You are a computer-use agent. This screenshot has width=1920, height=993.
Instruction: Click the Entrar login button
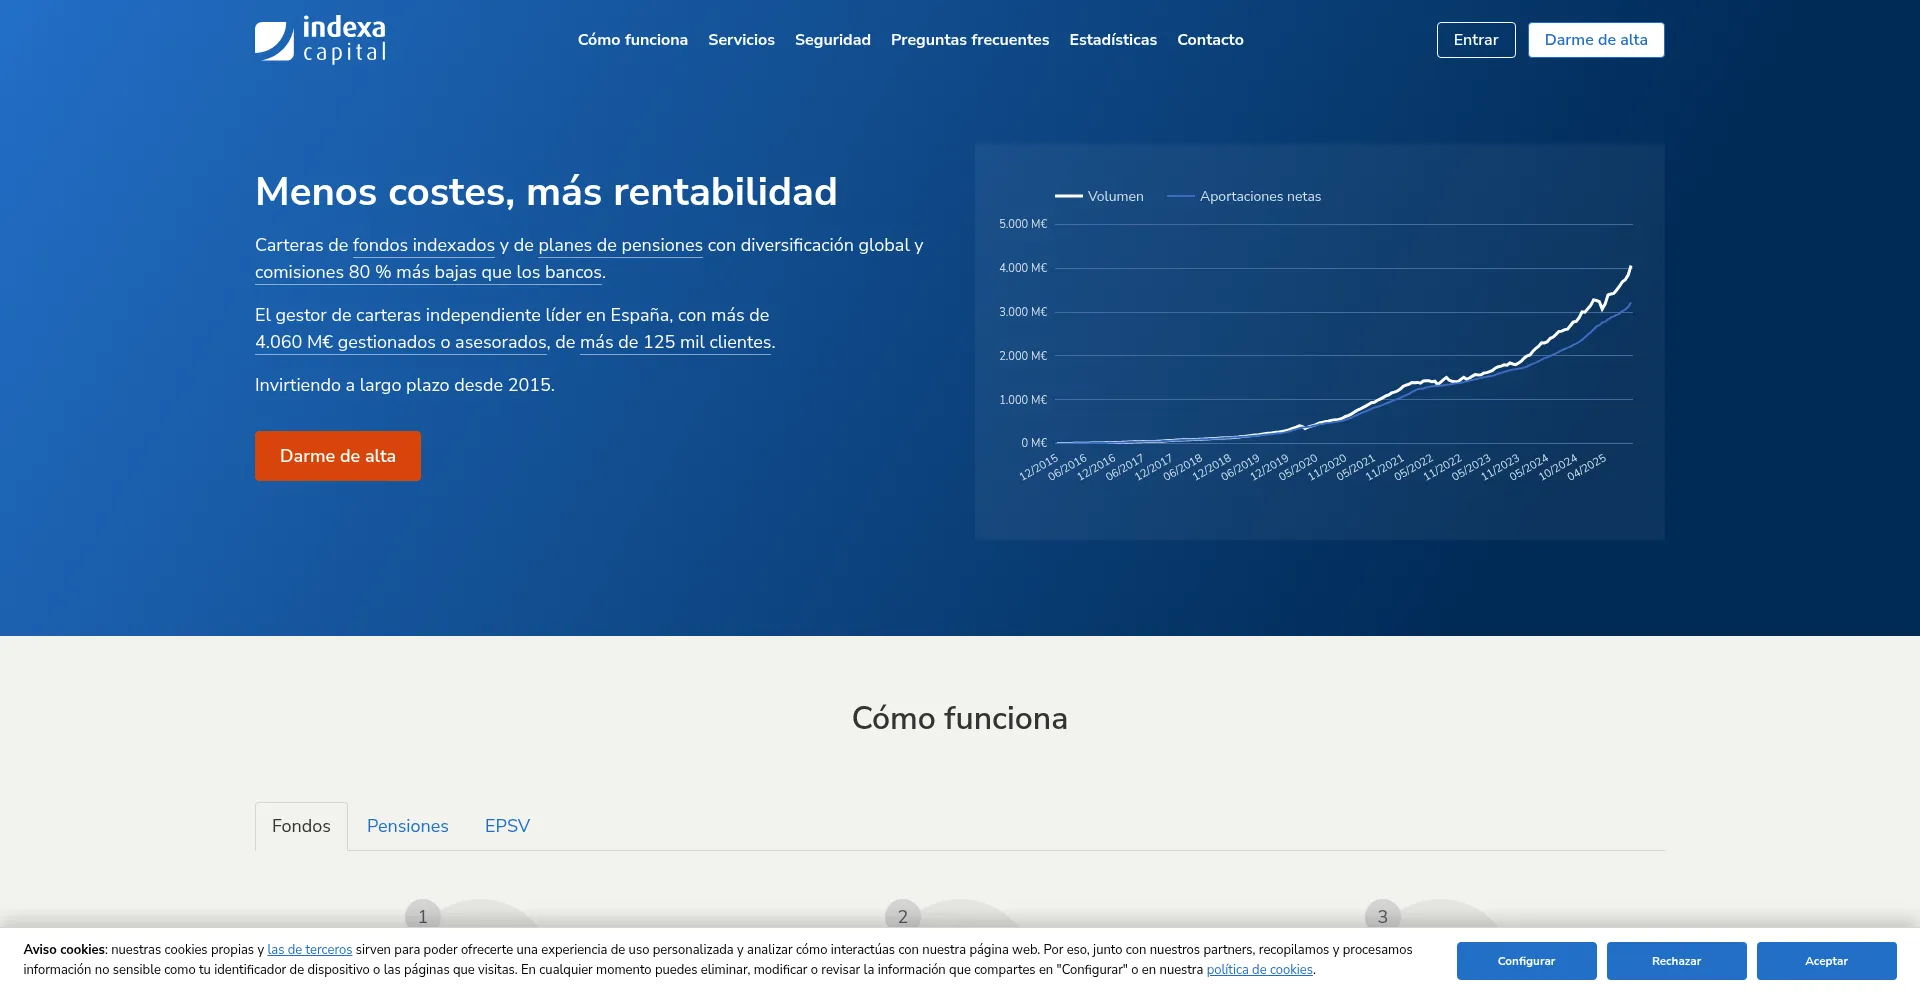point(1475,40)
